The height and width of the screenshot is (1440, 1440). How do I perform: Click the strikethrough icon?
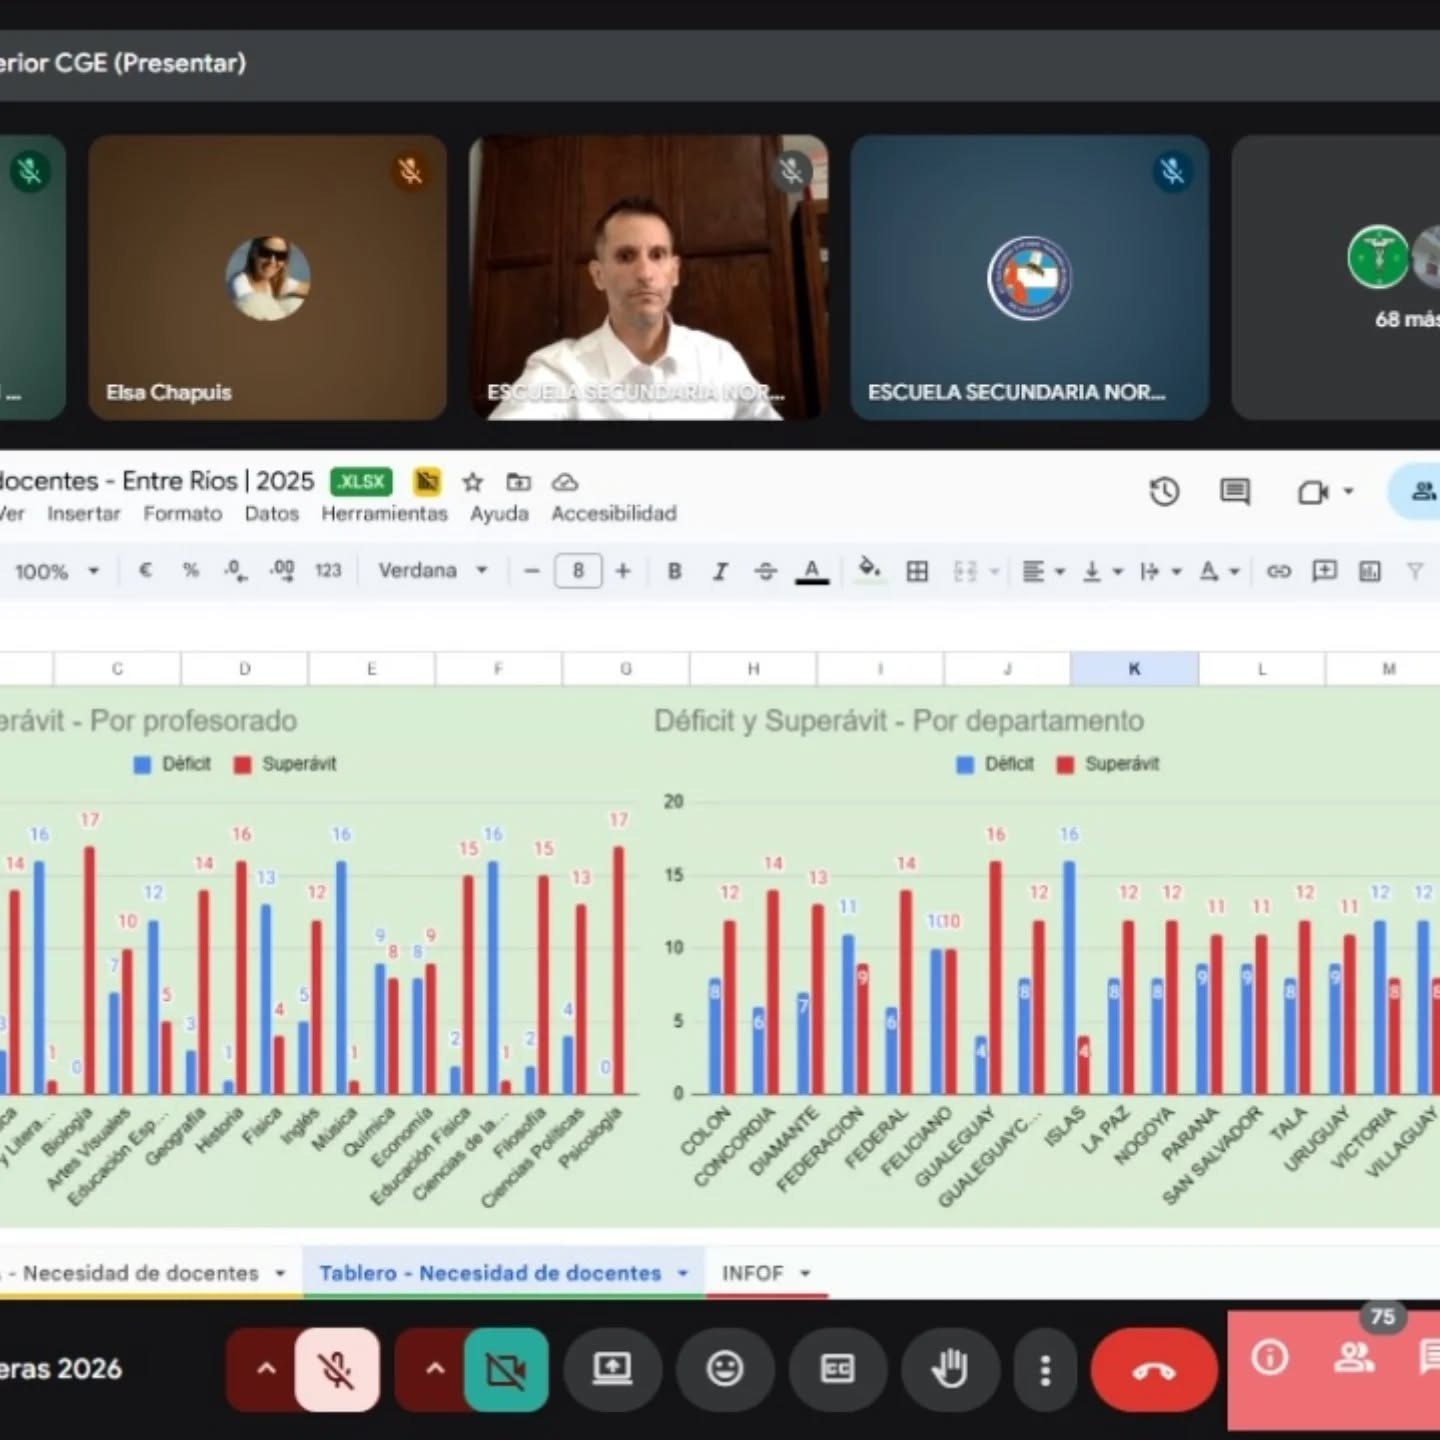point(766,571)
